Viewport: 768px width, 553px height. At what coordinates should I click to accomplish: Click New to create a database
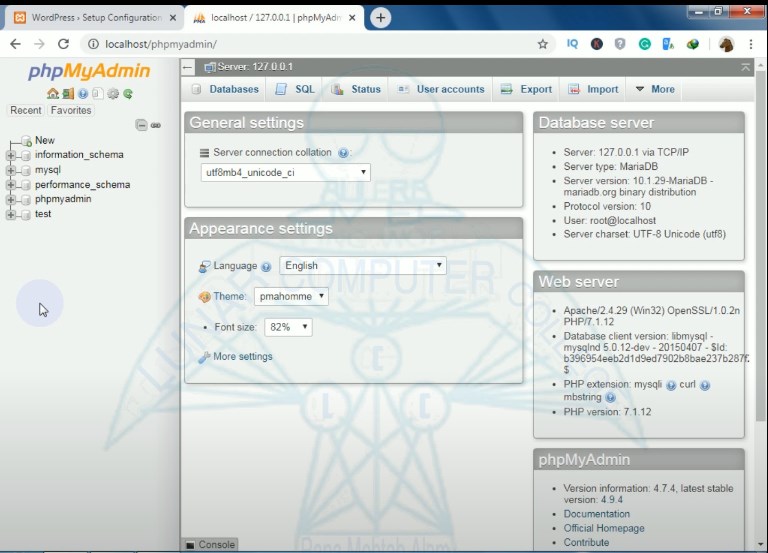coord(45,140)
